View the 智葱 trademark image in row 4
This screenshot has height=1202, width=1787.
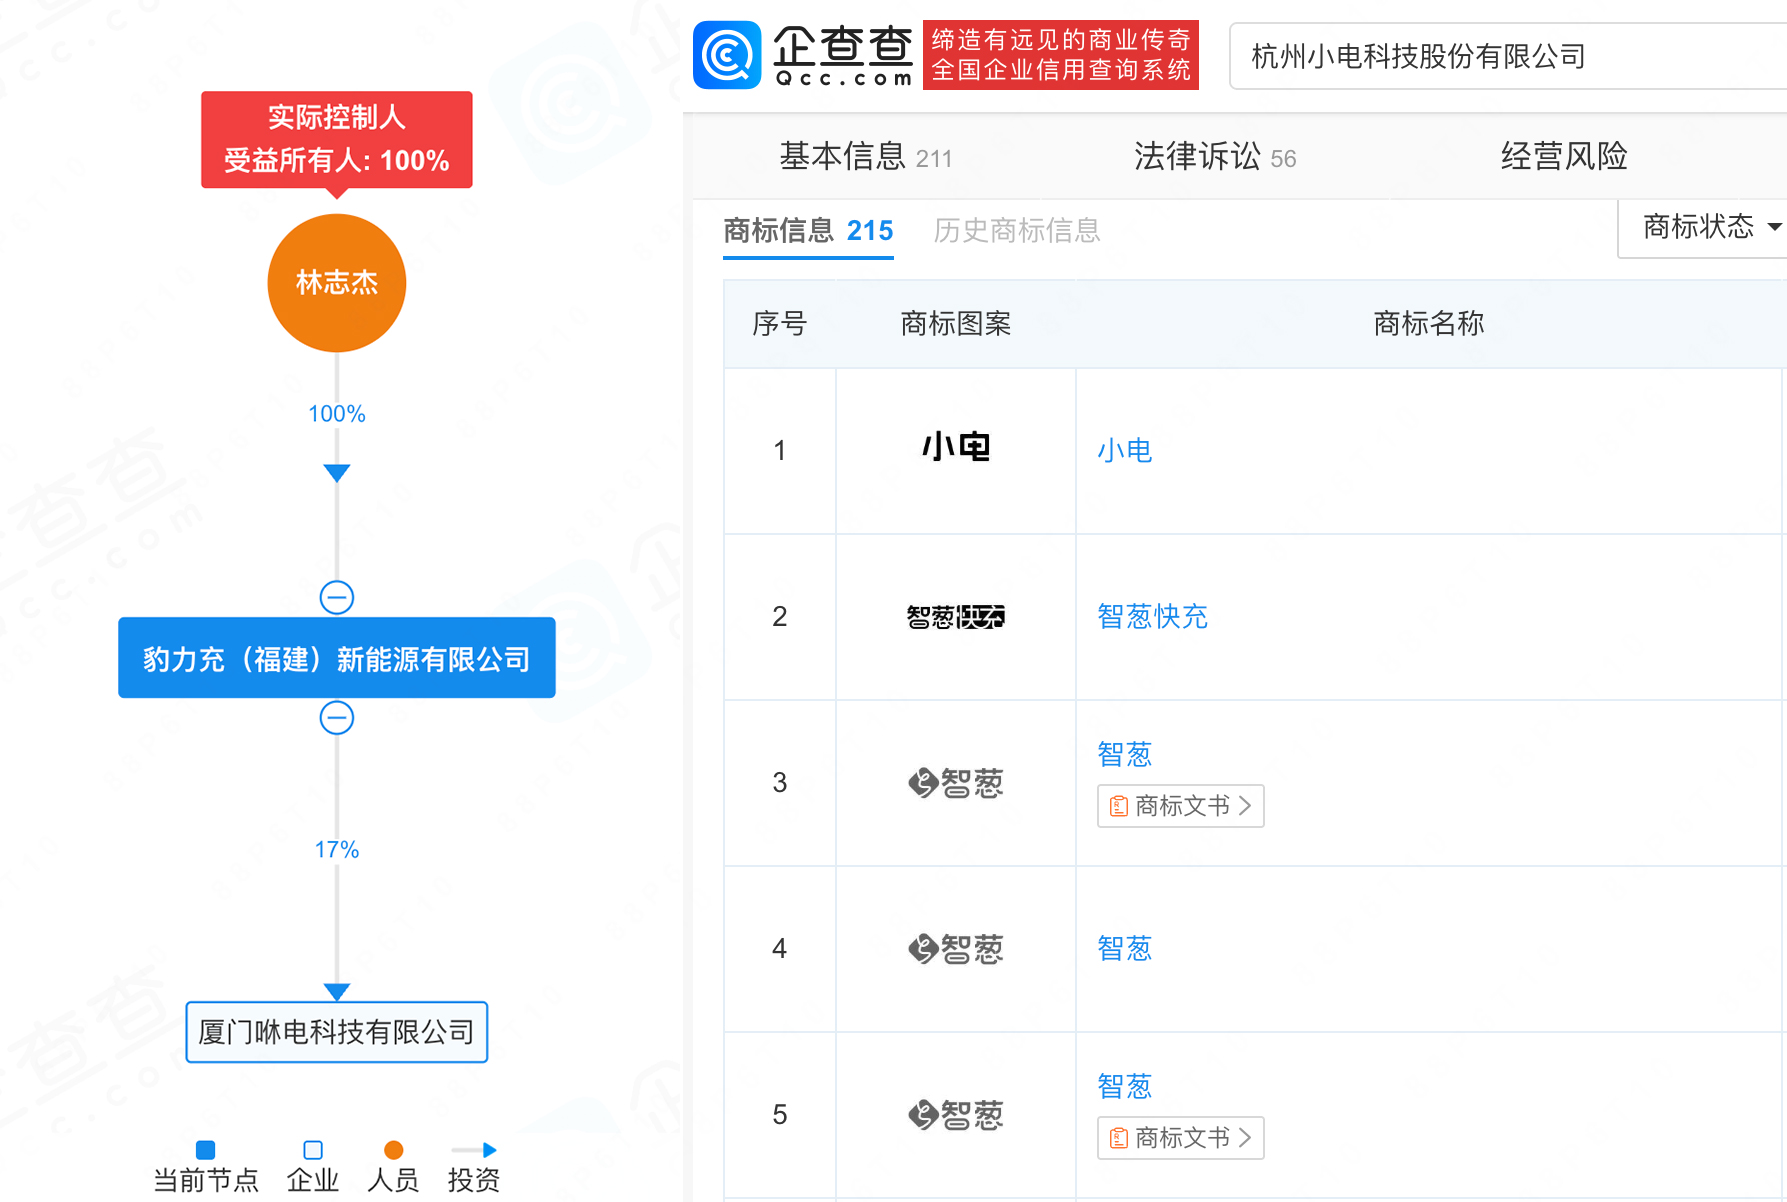click(956, 949)
